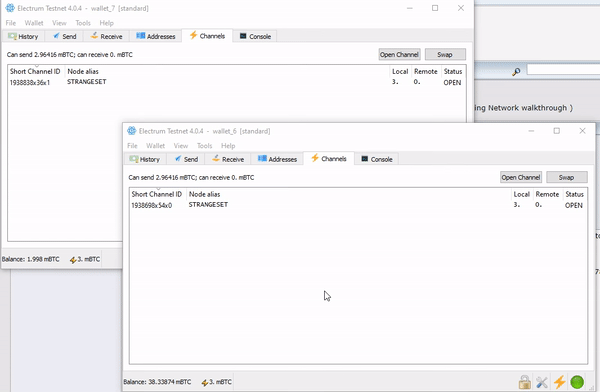The width and height of the screenshot is (600, 392).
Task: Switch to Receive tab in wallet_7
Action: point(106,36)
